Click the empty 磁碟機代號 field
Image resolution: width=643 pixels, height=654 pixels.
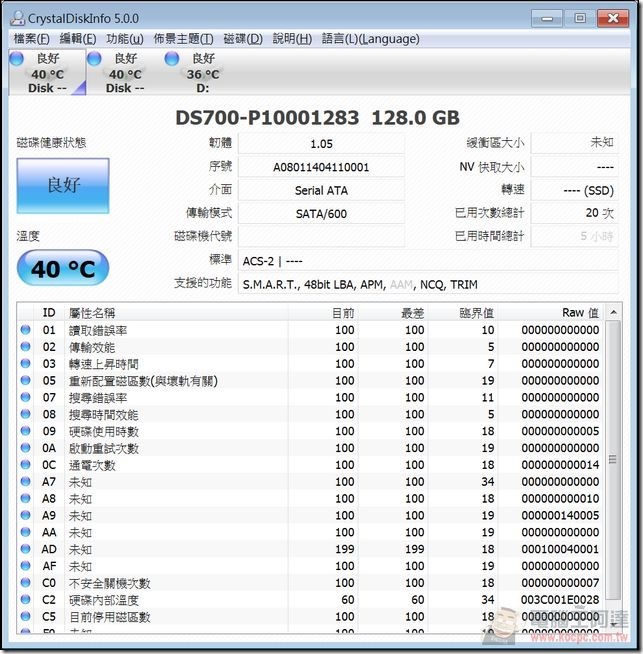[321, 236]
